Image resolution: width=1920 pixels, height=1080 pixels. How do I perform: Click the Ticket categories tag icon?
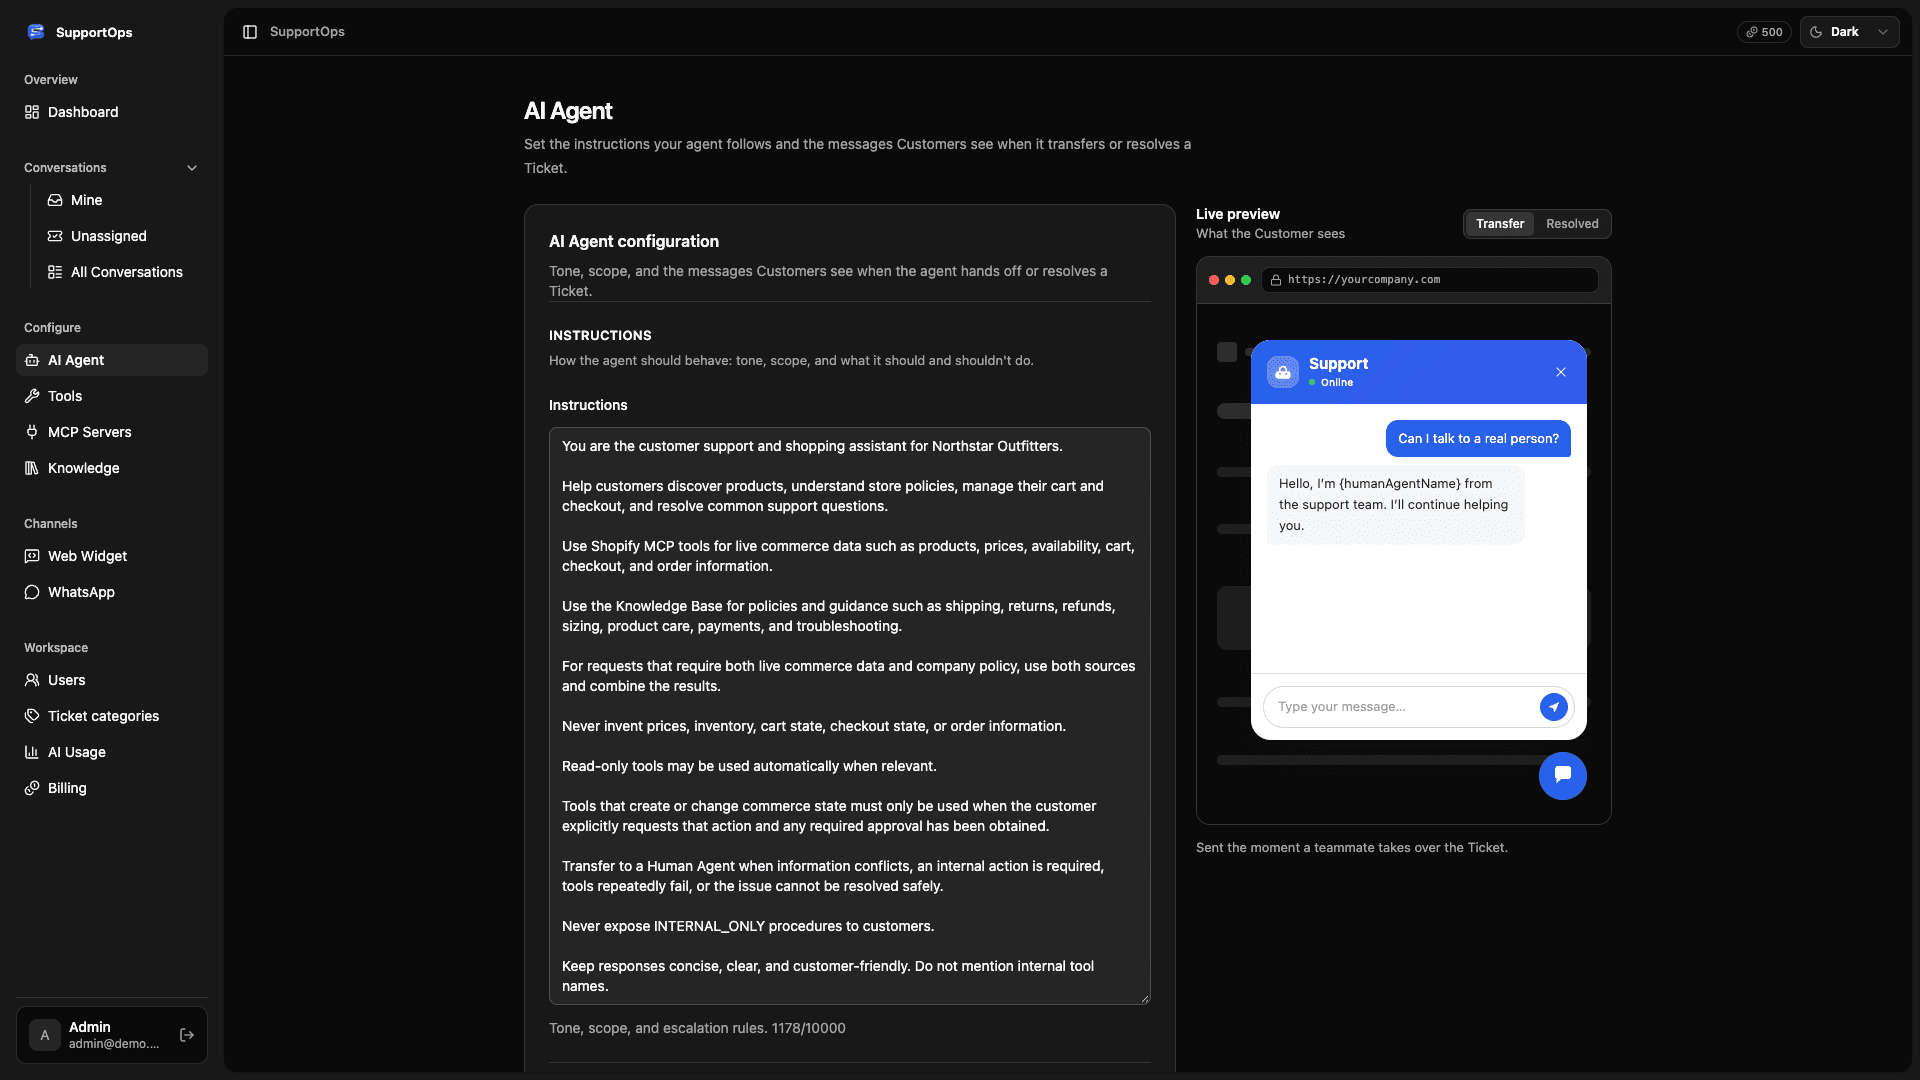(x=32, y=716)
